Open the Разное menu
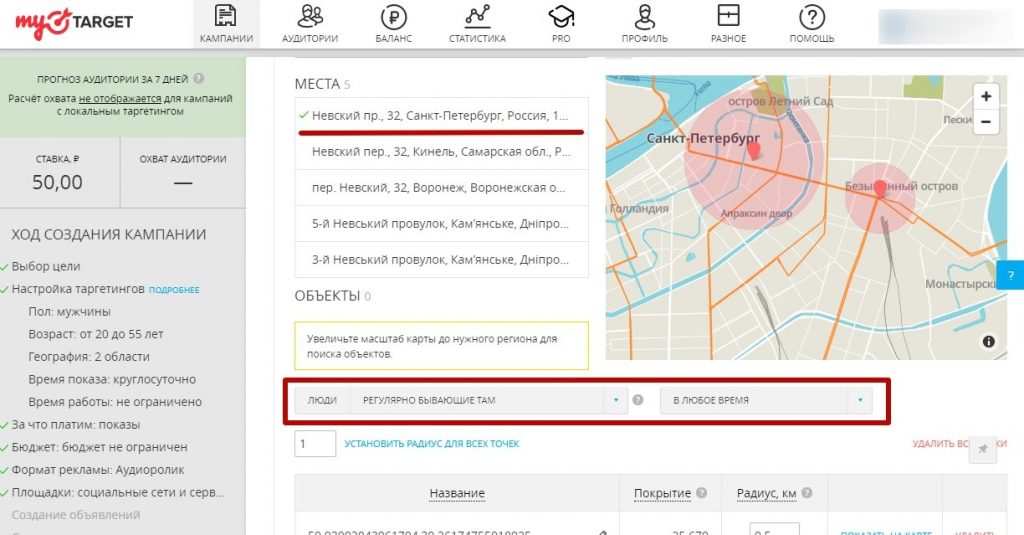 pos(728,24)
